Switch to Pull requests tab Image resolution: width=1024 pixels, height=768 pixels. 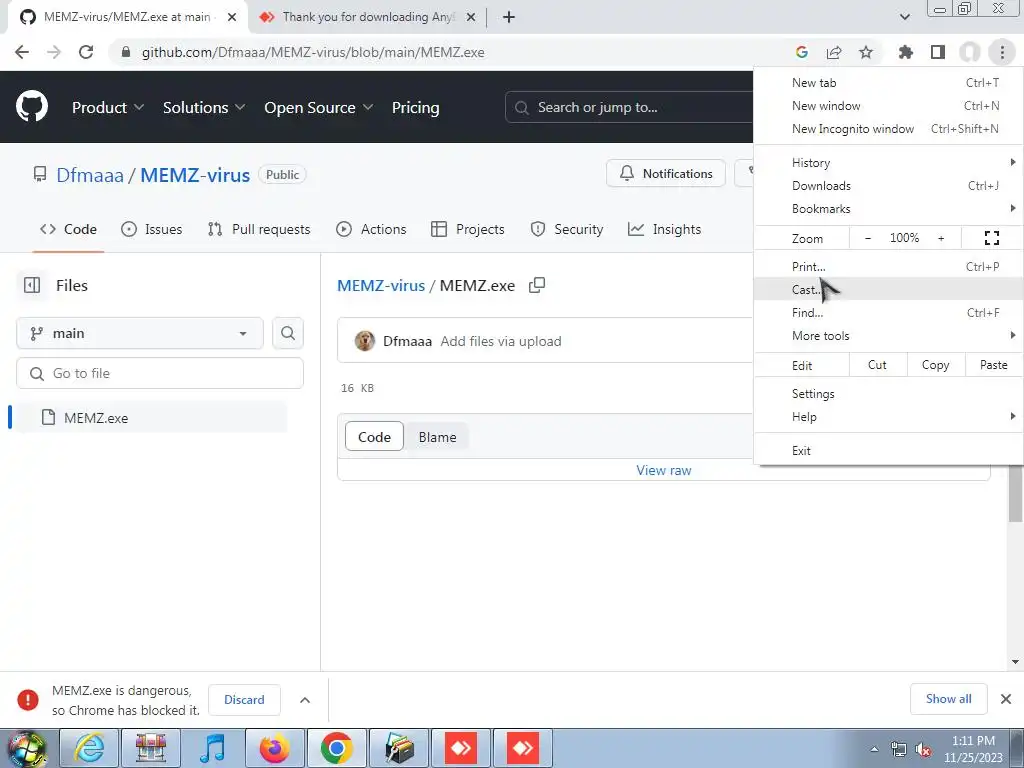(259, 229)
